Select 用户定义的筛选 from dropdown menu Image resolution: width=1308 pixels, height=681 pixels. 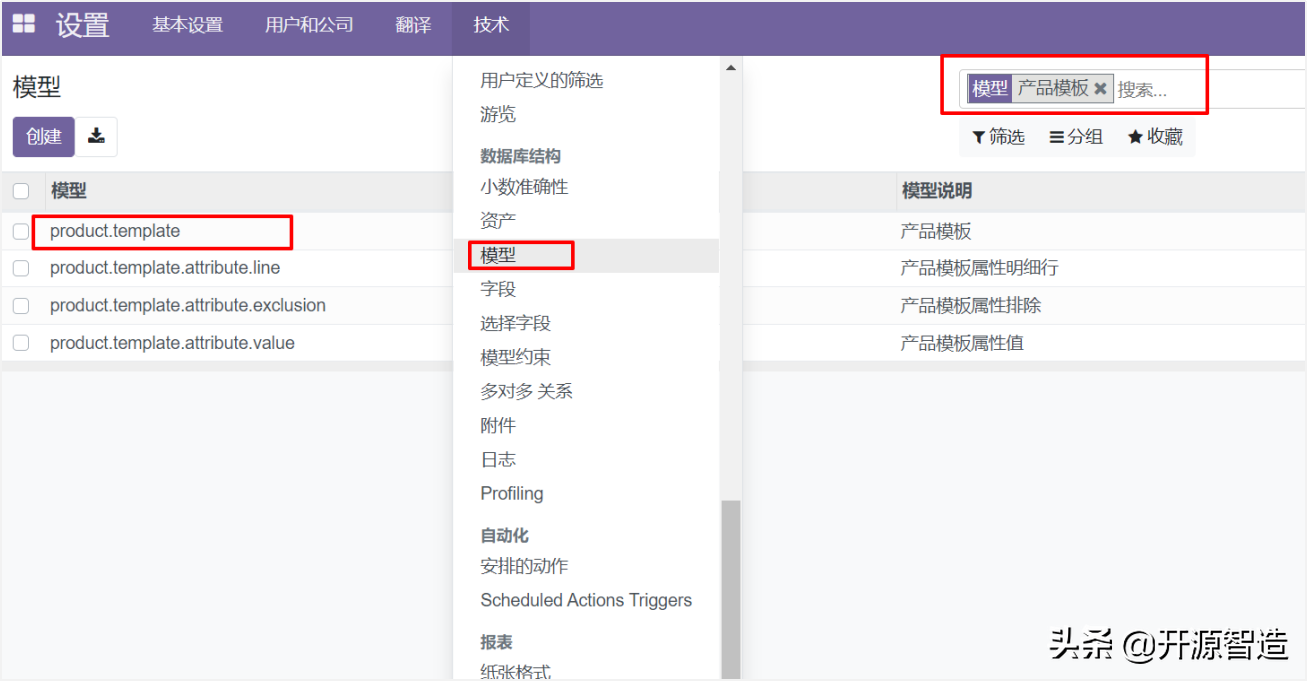[x=542, y=80]
